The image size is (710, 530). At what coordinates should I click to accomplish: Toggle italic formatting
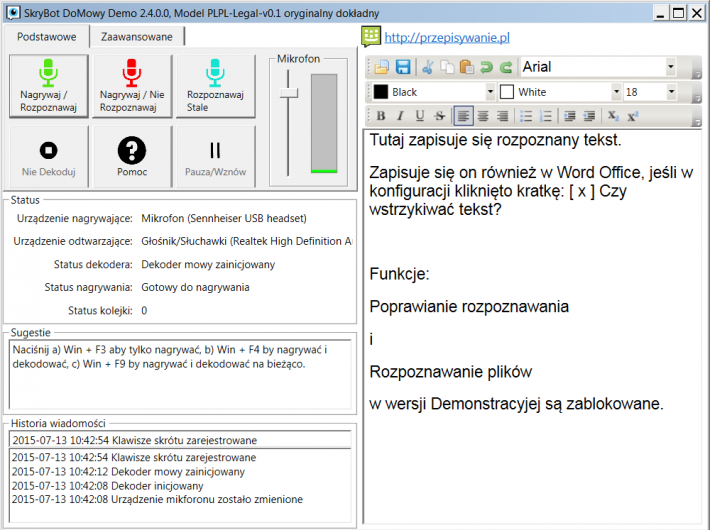(400, 116)
